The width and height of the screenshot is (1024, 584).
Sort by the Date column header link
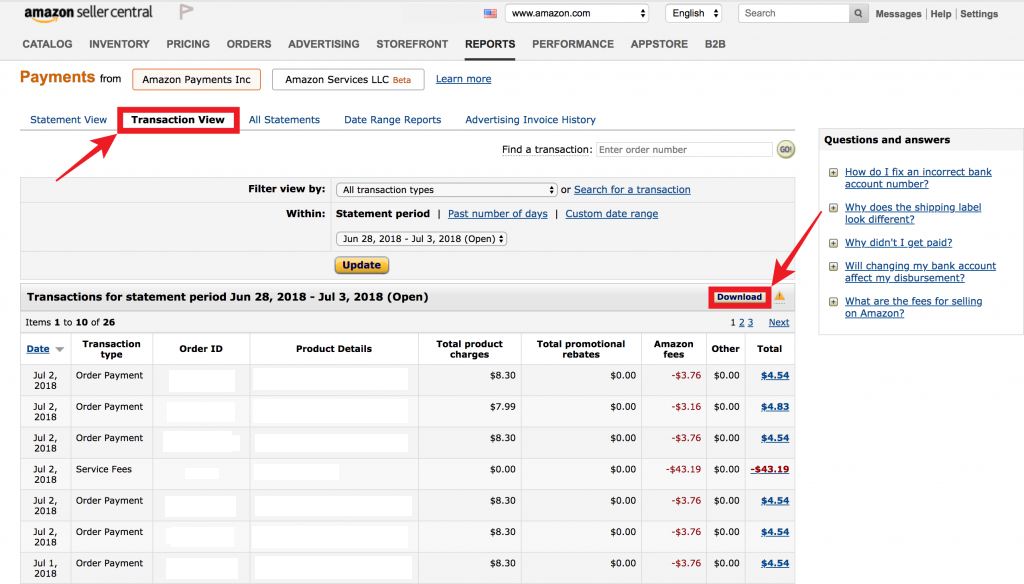(x=38, y=349)
